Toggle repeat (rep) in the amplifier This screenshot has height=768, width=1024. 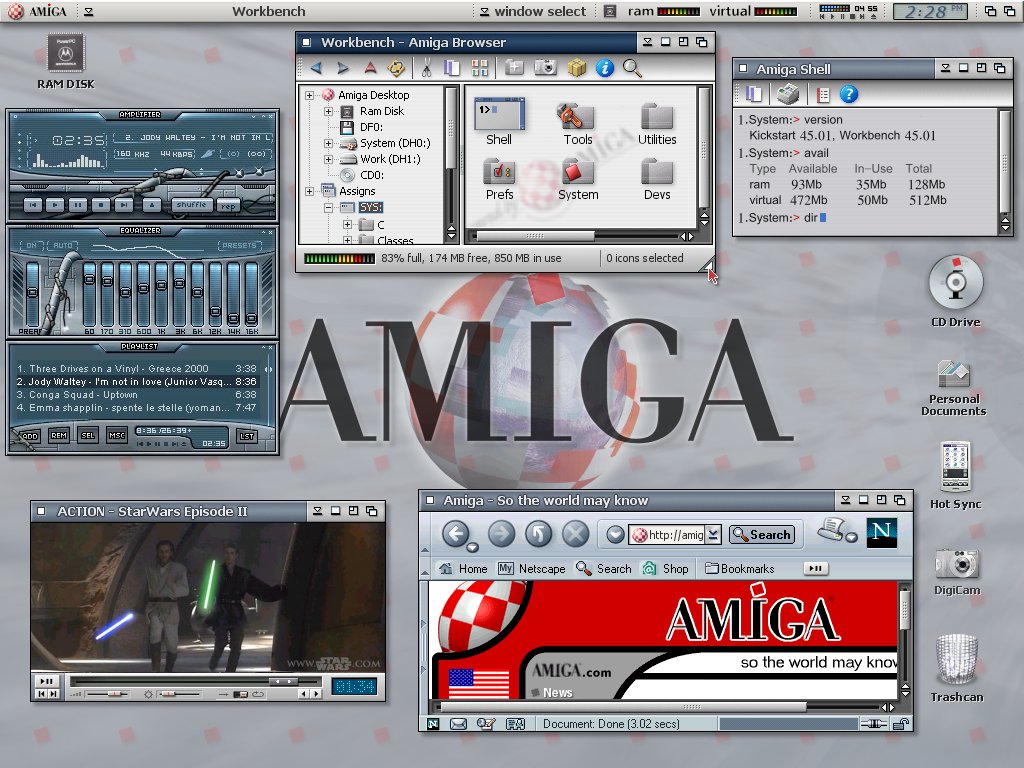(x=228, y=206)
